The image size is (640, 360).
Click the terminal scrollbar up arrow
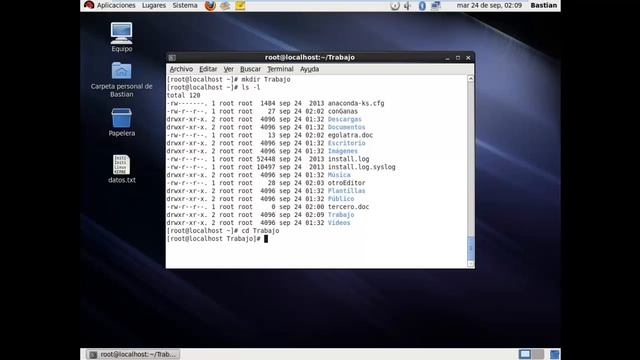click(x=471, y=78)
